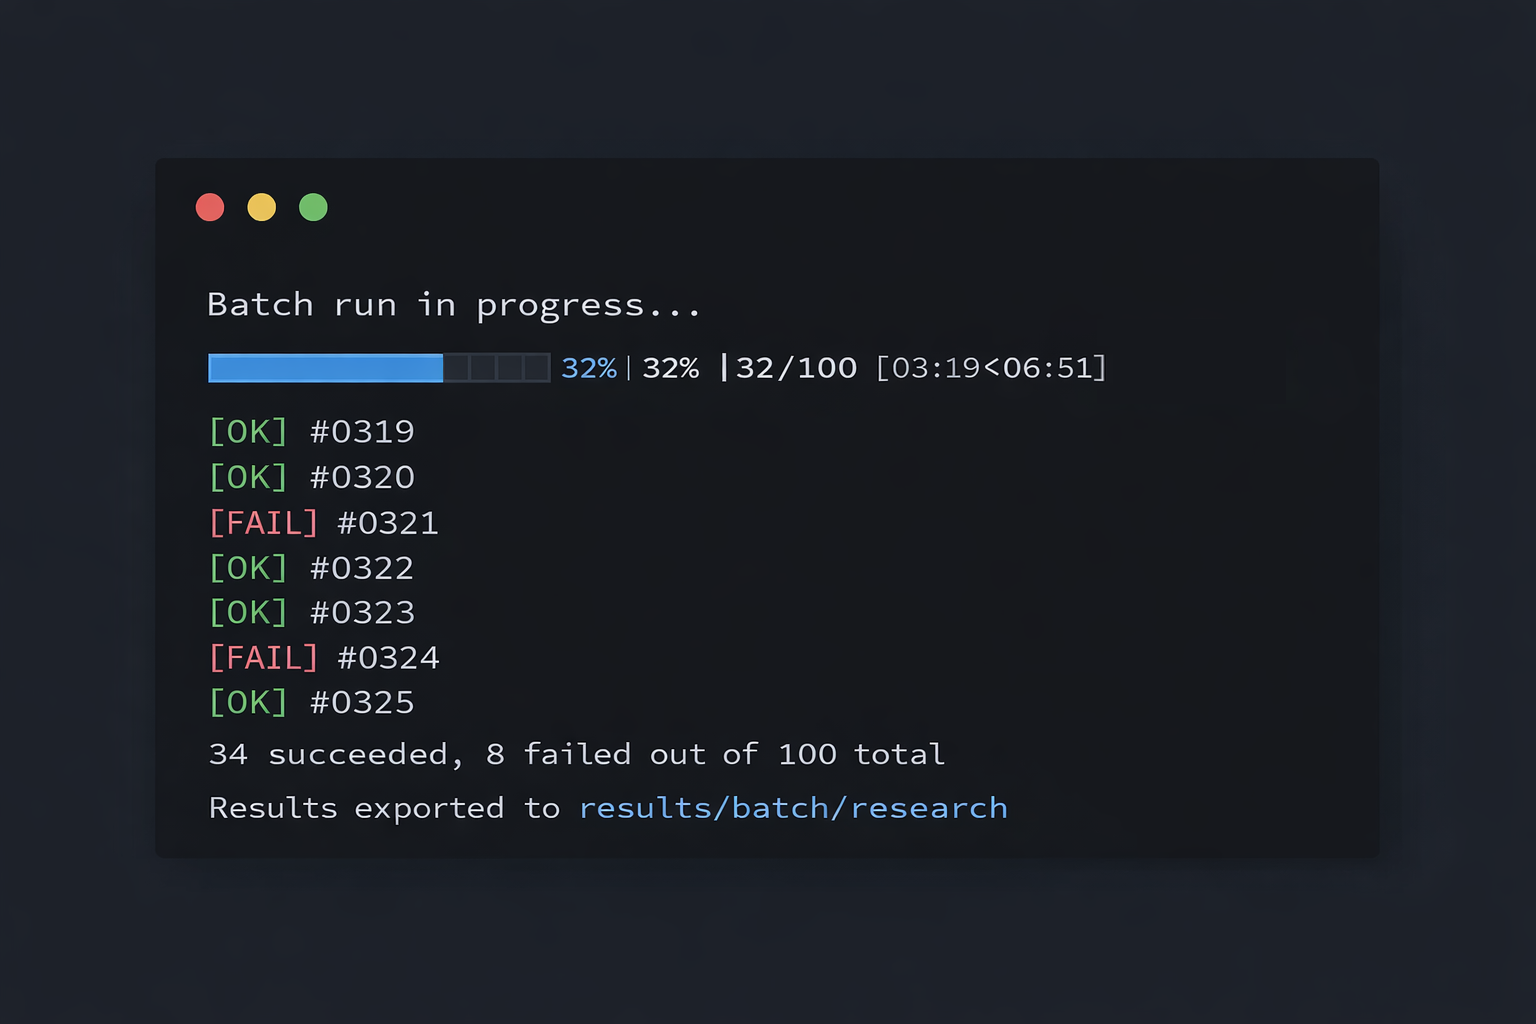This screenshot has height=1024, width=1536.
Task: Click the blue 32% percentage label
Action: tap(589, 368)
